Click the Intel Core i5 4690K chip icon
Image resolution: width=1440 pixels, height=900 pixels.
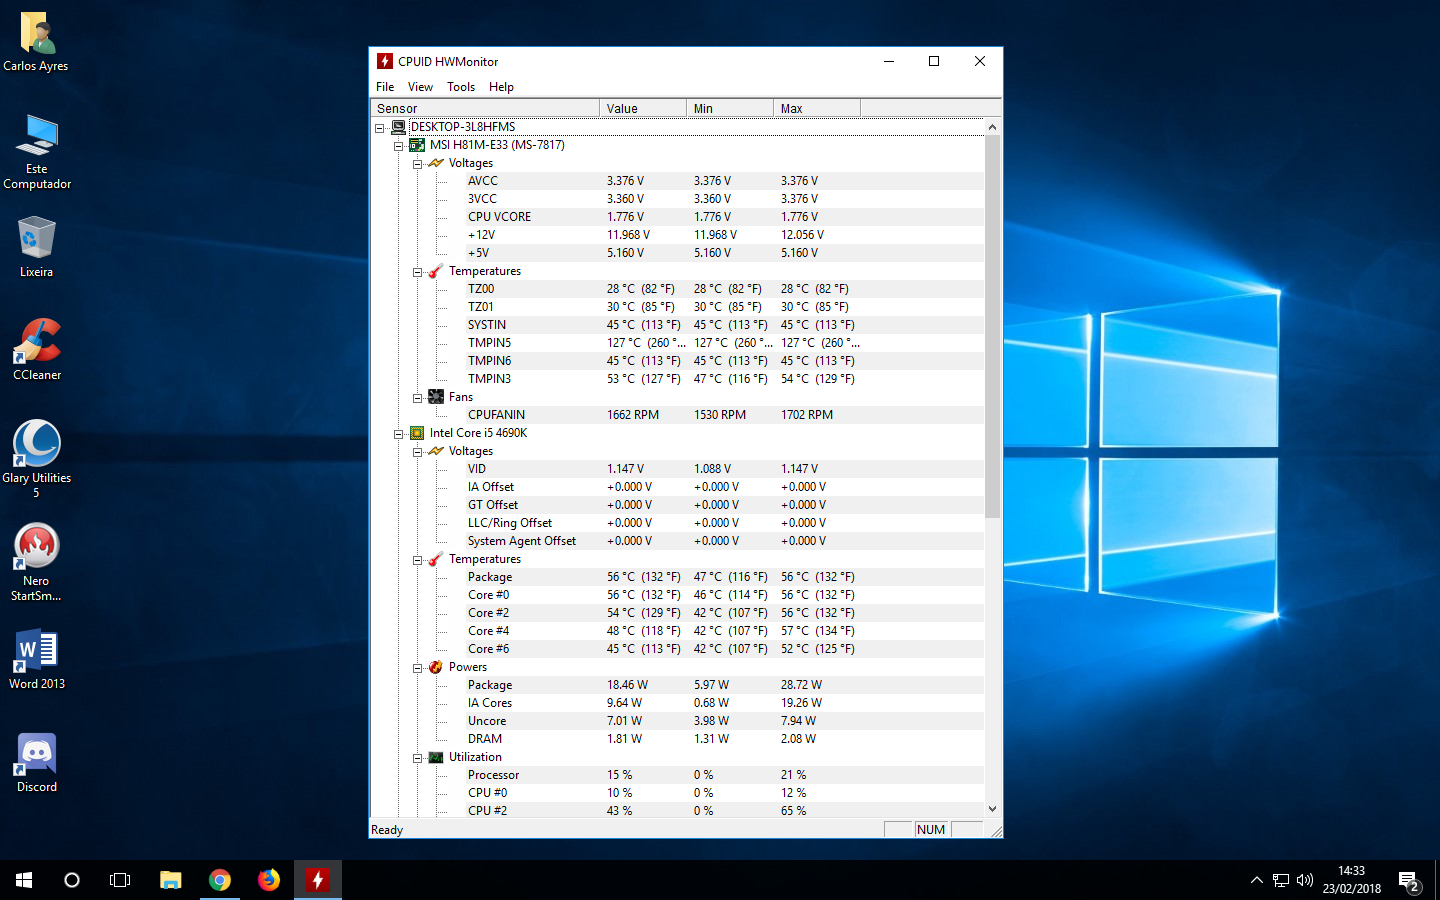[417, 433]
